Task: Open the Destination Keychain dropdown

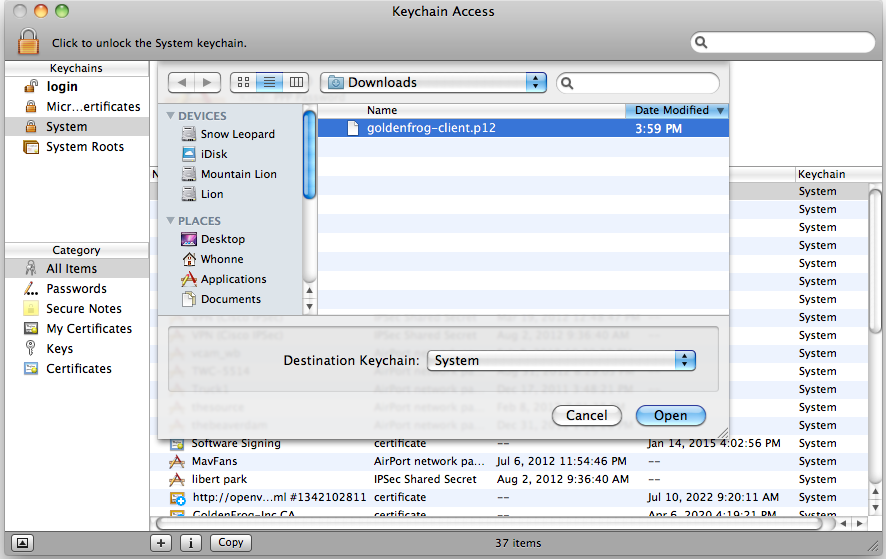Action: (x=561, y=361)
